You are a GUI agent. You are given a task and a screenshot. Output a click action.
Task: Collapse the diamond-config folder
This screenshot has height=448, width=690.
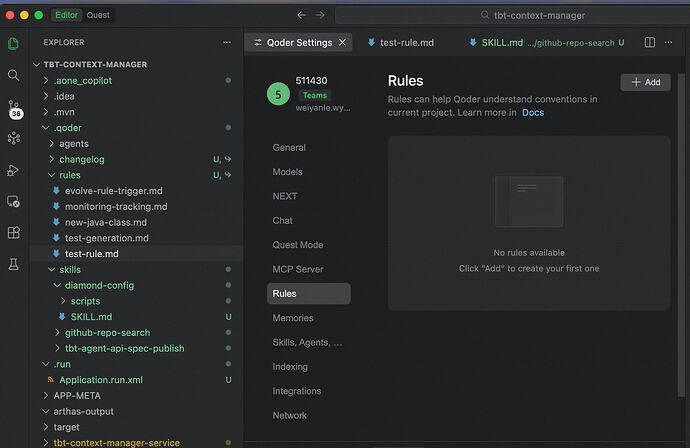(57, 285)
